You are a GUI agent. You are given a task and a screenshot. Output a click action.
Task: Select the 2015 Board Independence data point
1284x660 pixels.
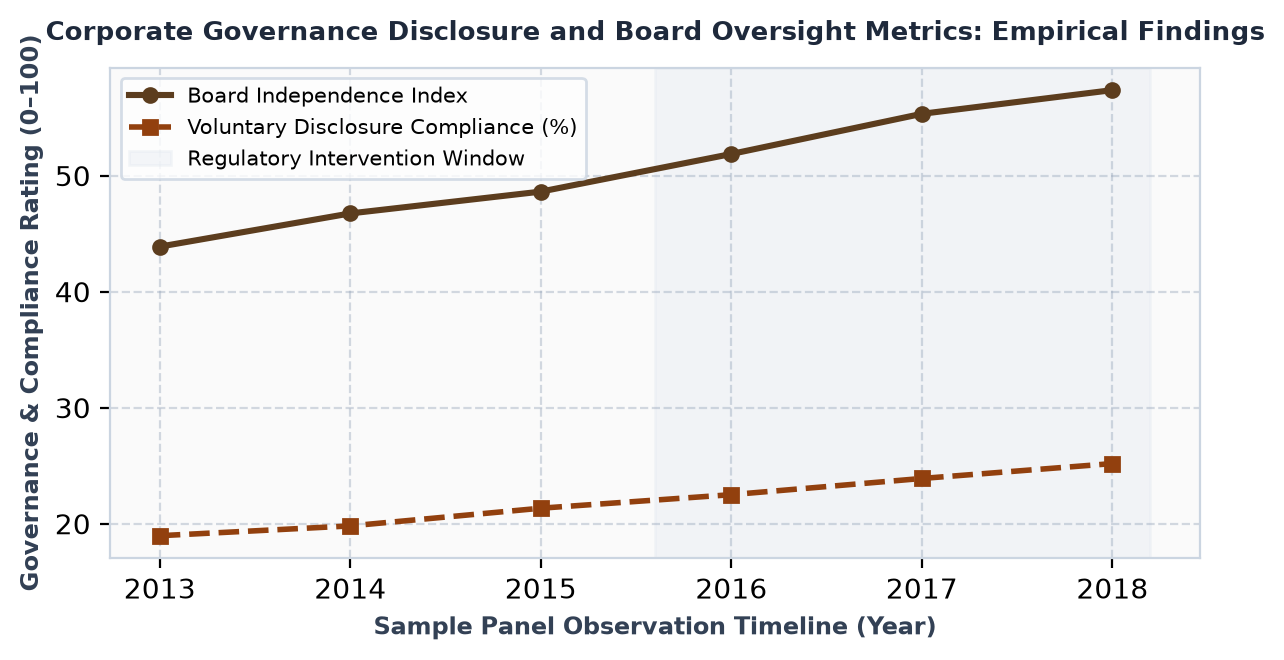point(541,192)
